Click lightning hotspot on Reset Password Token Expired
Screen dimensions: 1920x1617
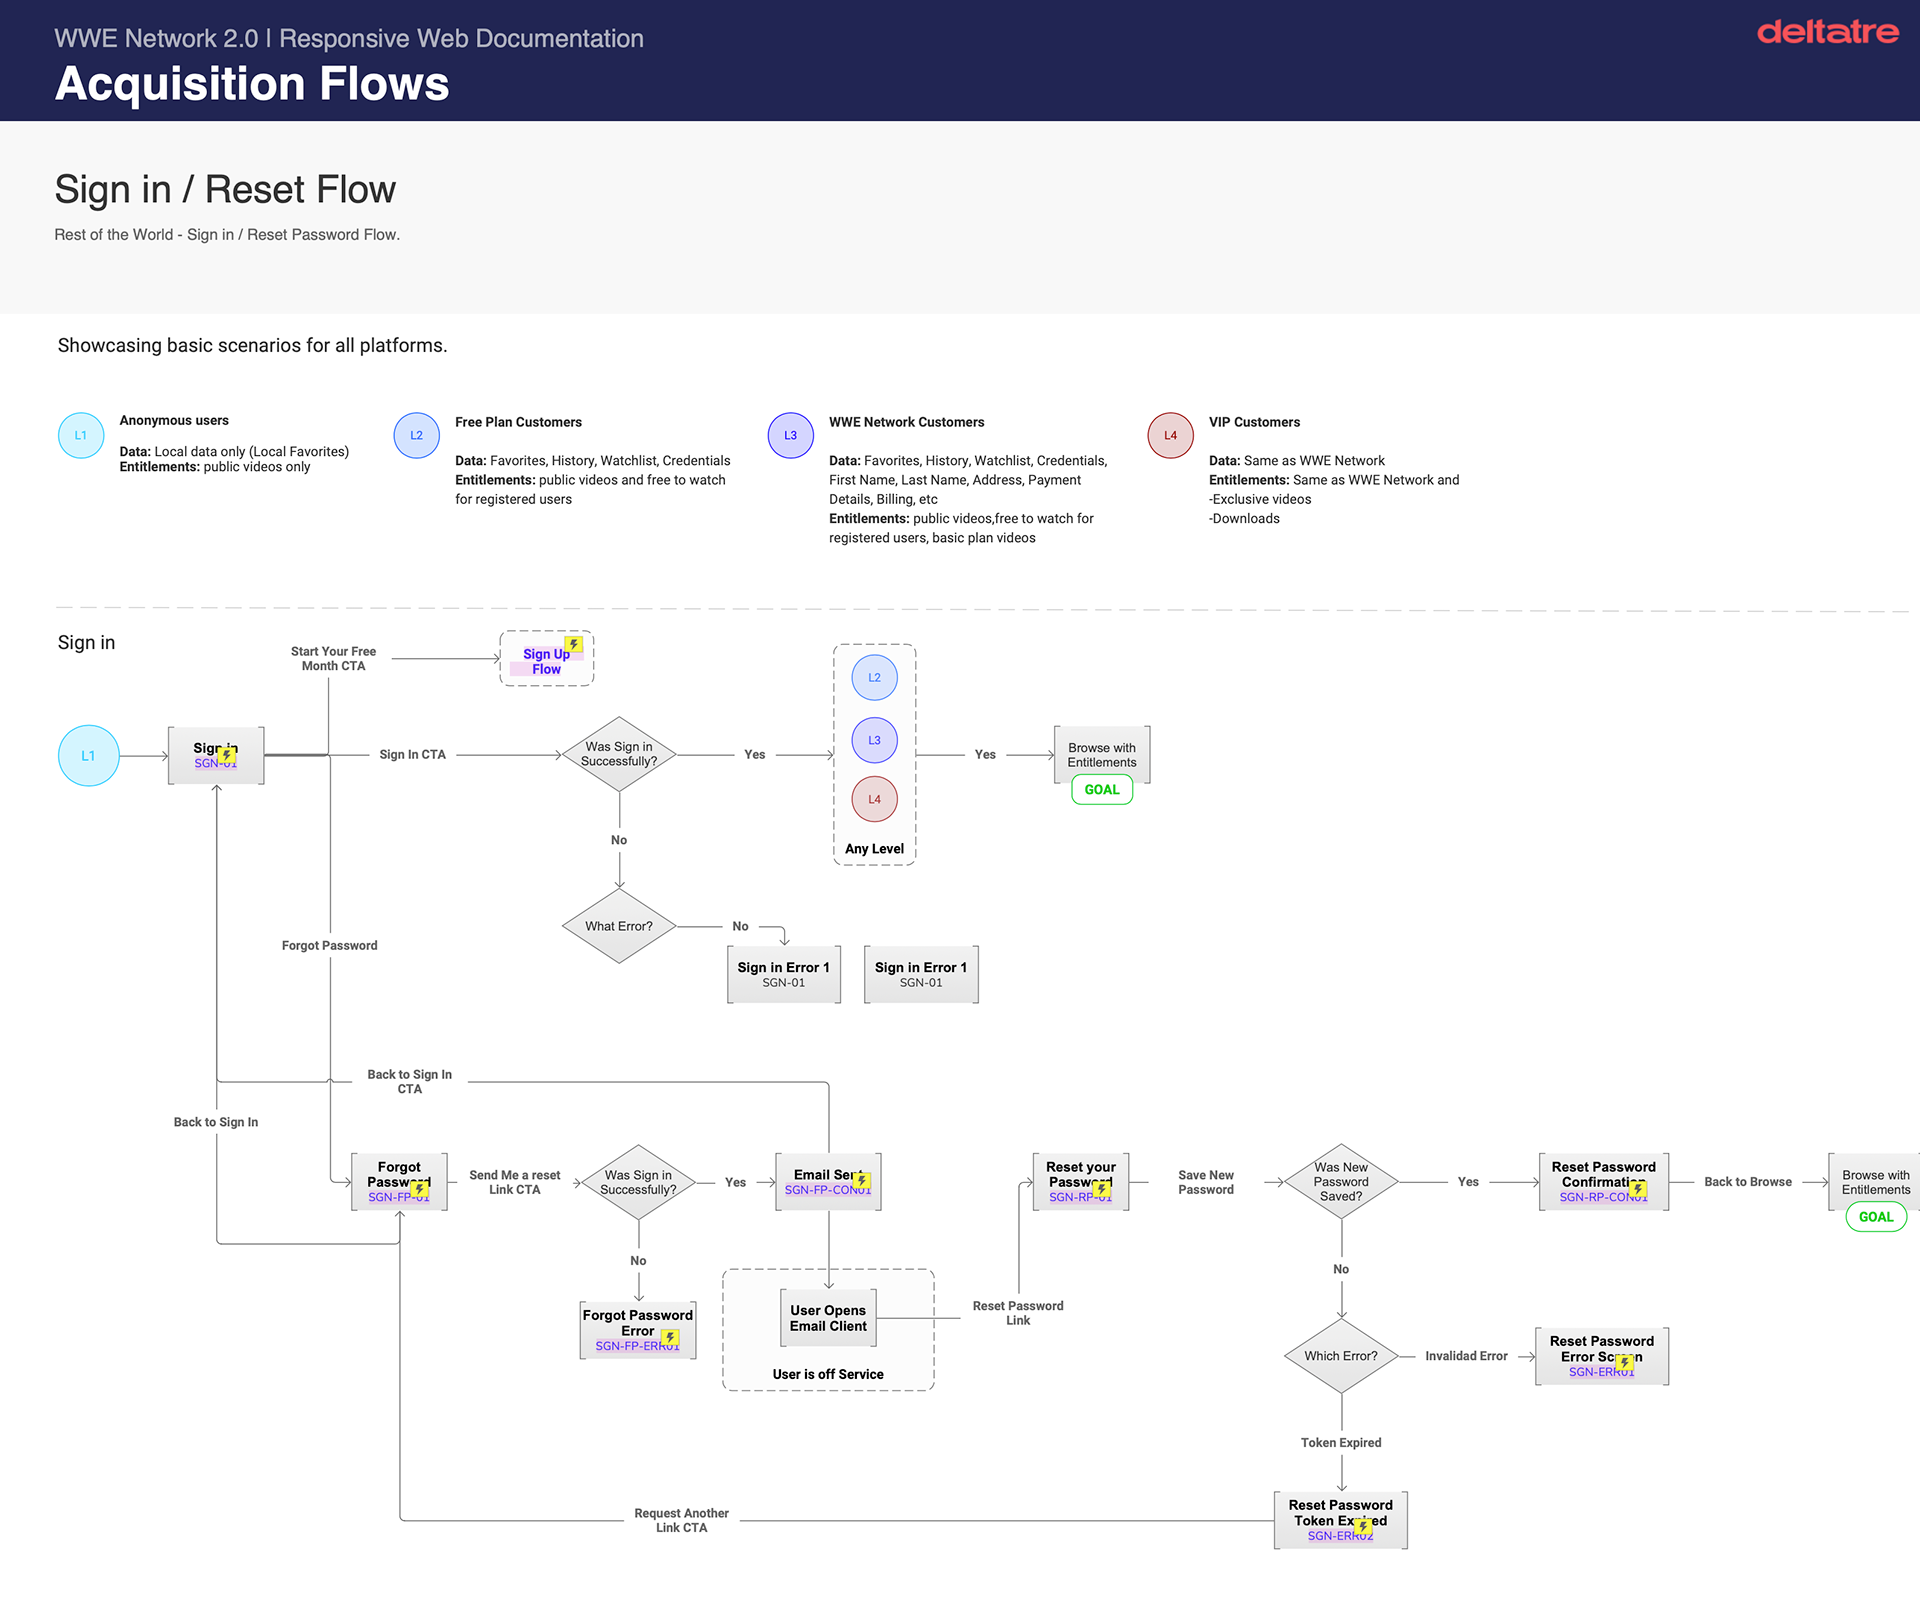(1363, 1527)
